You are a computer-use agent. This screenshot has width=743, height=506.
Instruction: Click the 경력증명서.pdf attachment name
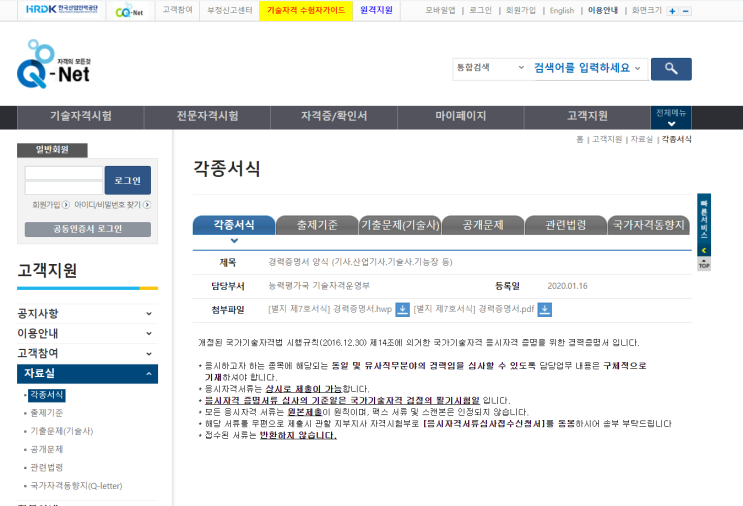click(473, 309)
